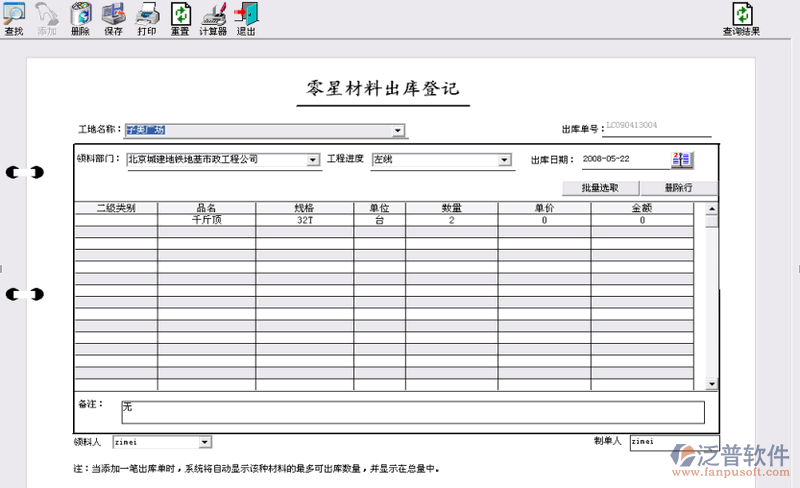This screenshot has height=488, width=800.
Task: Click the 批量选取 batch select button
Action: click(599, 188)
